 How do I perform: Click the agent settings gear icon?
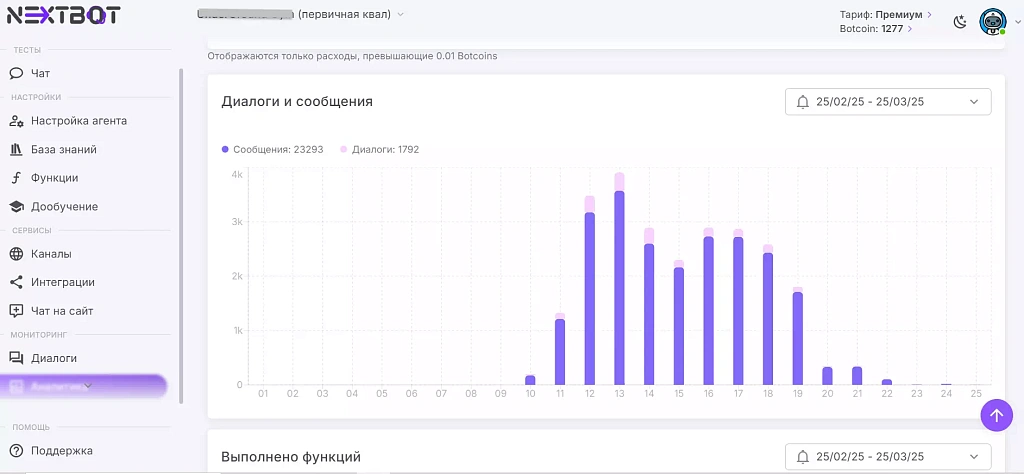(x=16, y=121)
